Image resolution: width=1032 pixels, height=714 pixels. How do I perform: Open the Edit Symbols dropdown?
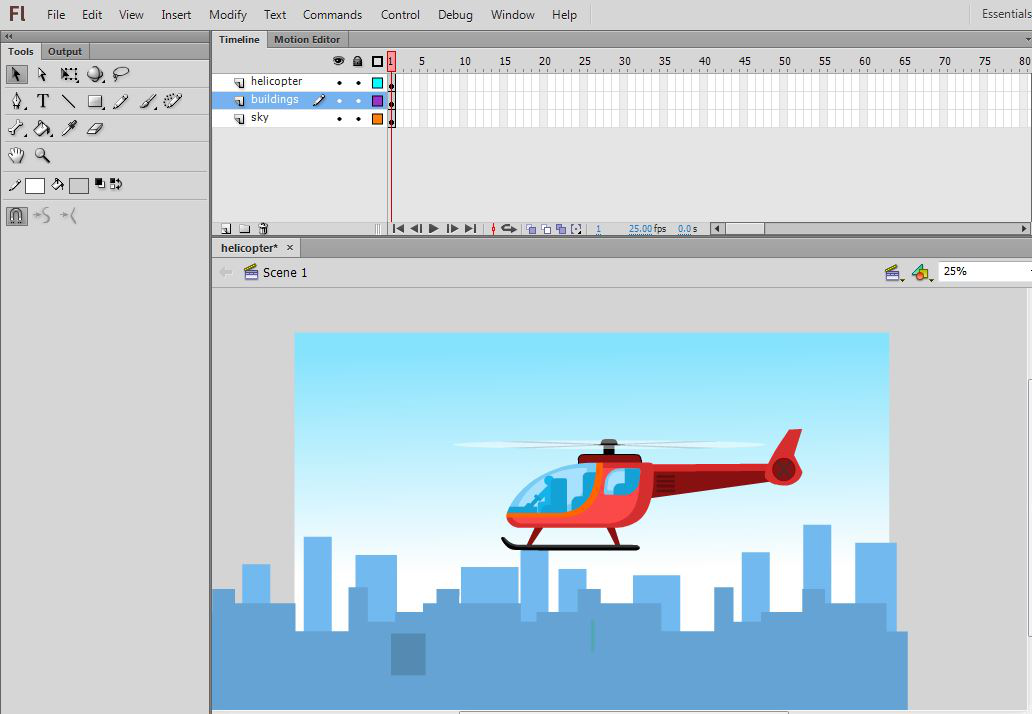point(922,272)
